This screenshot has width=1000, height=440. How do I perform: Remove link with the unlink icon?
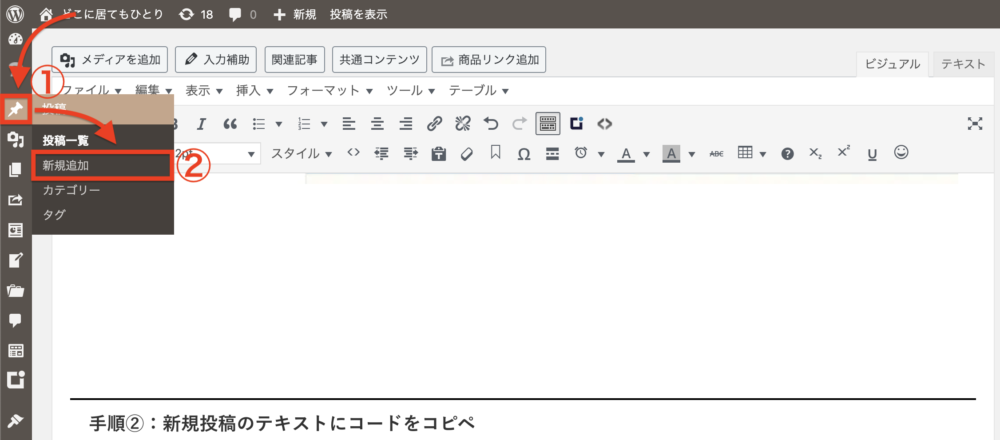pos(462,124)
